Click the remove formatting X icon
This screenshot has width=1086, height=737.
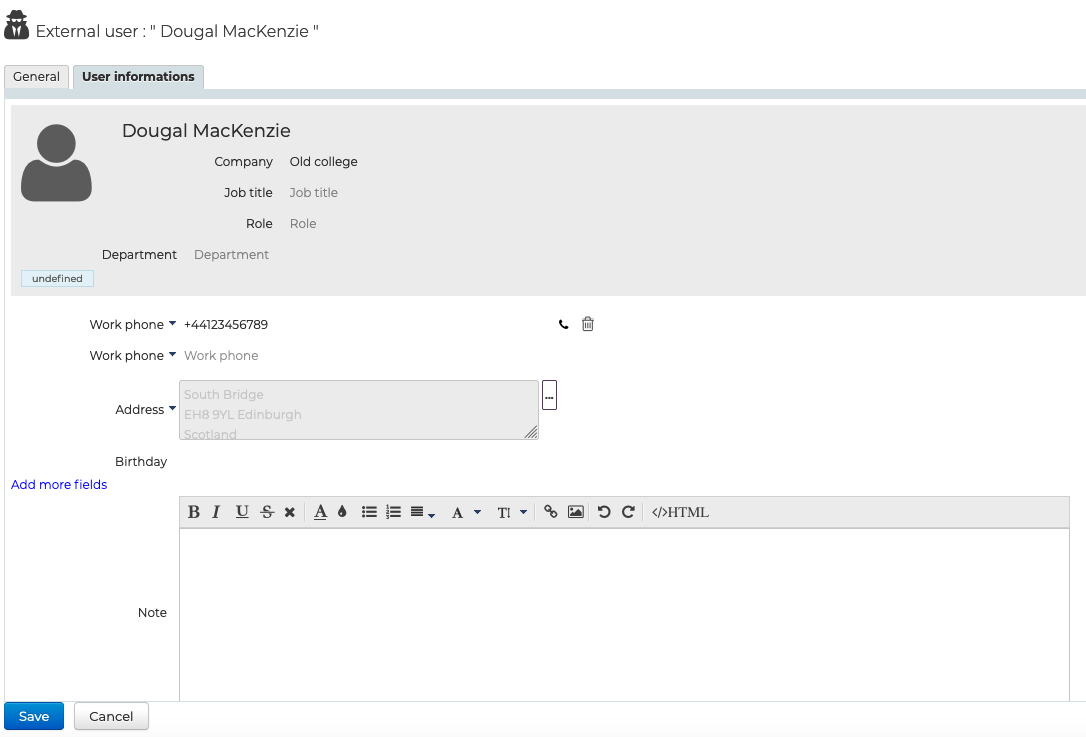point(290,512)
